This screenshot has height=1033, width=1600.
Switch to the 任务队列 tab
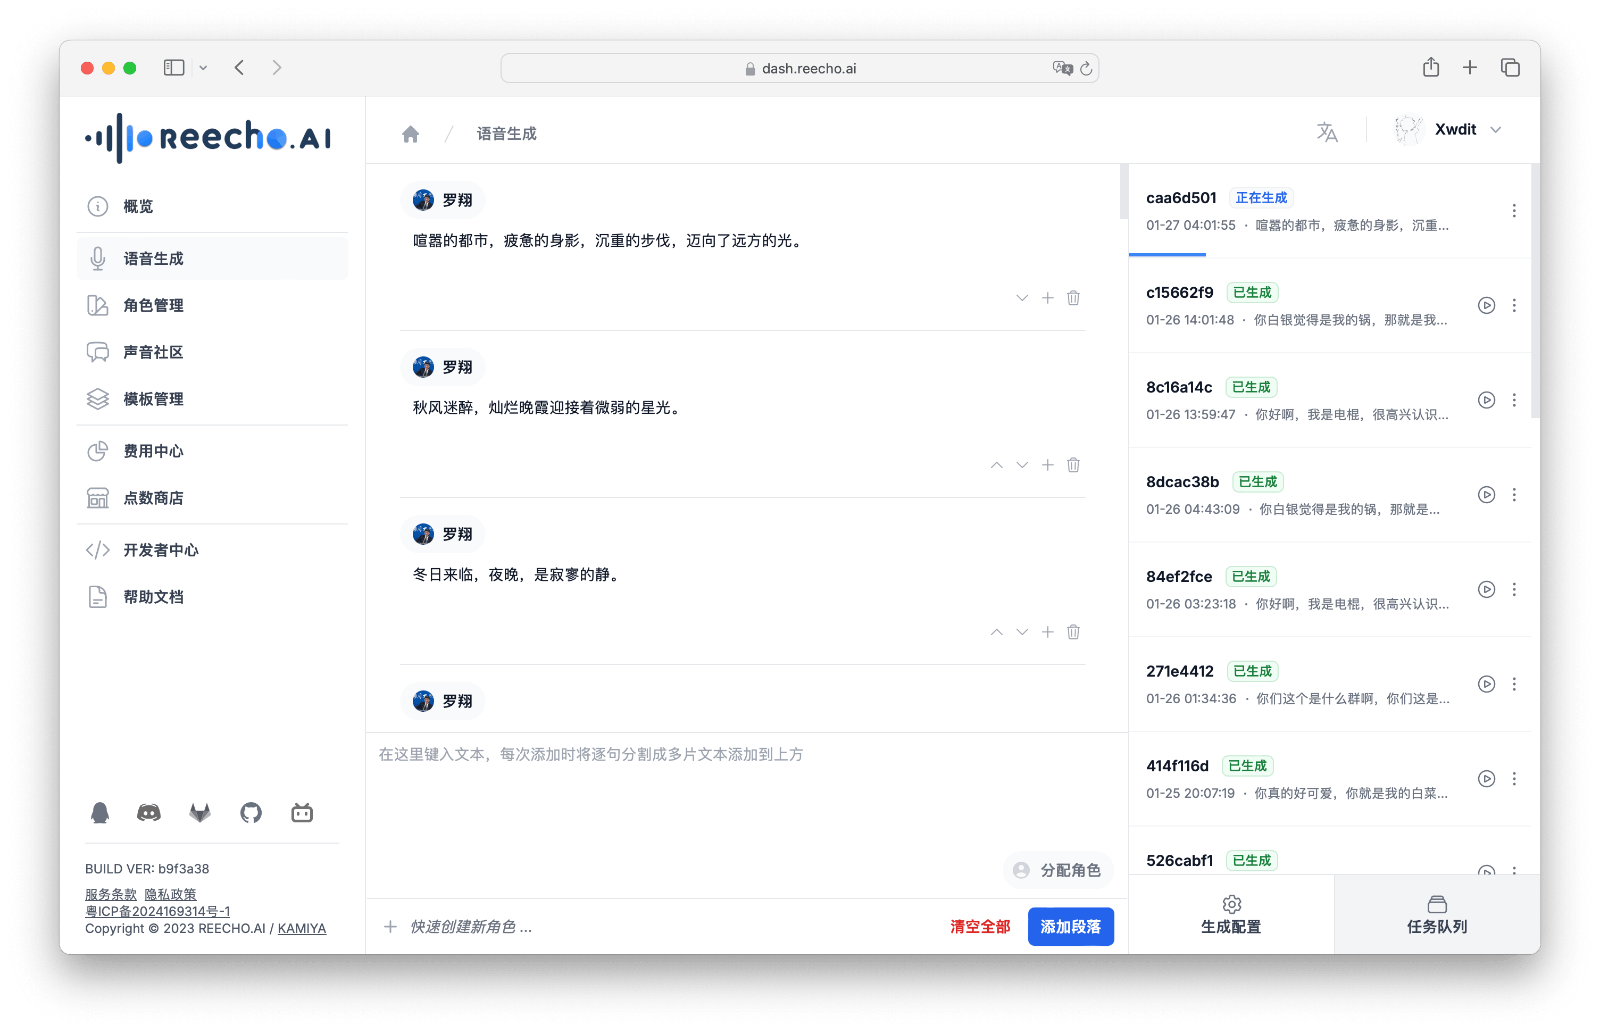1437,914
